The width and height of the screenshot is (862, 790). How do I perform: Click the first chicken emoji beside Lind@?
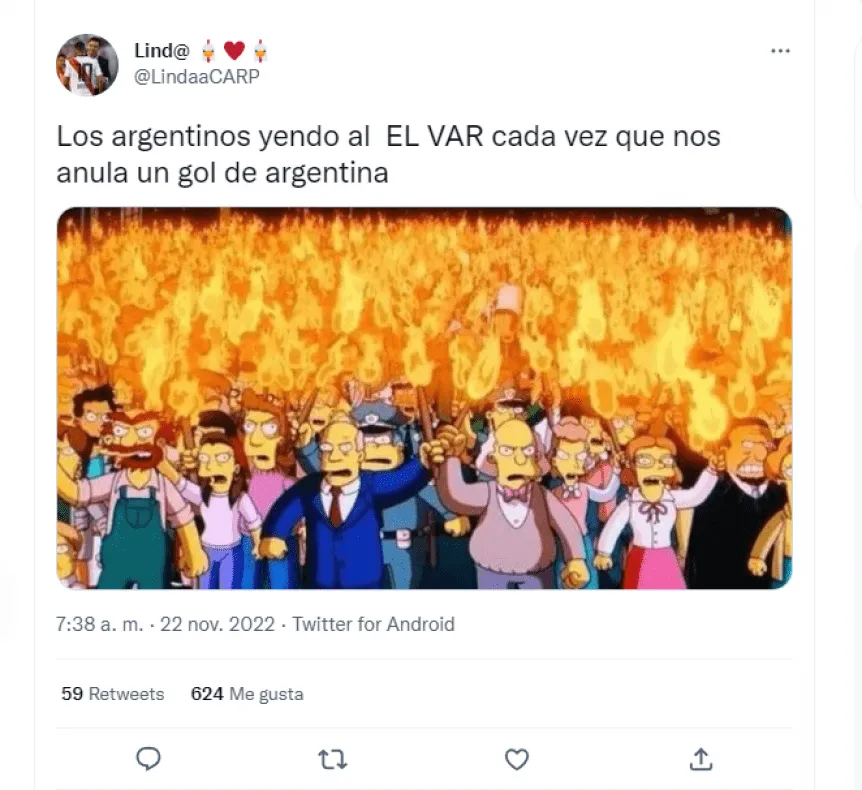(x=208, y=51)
